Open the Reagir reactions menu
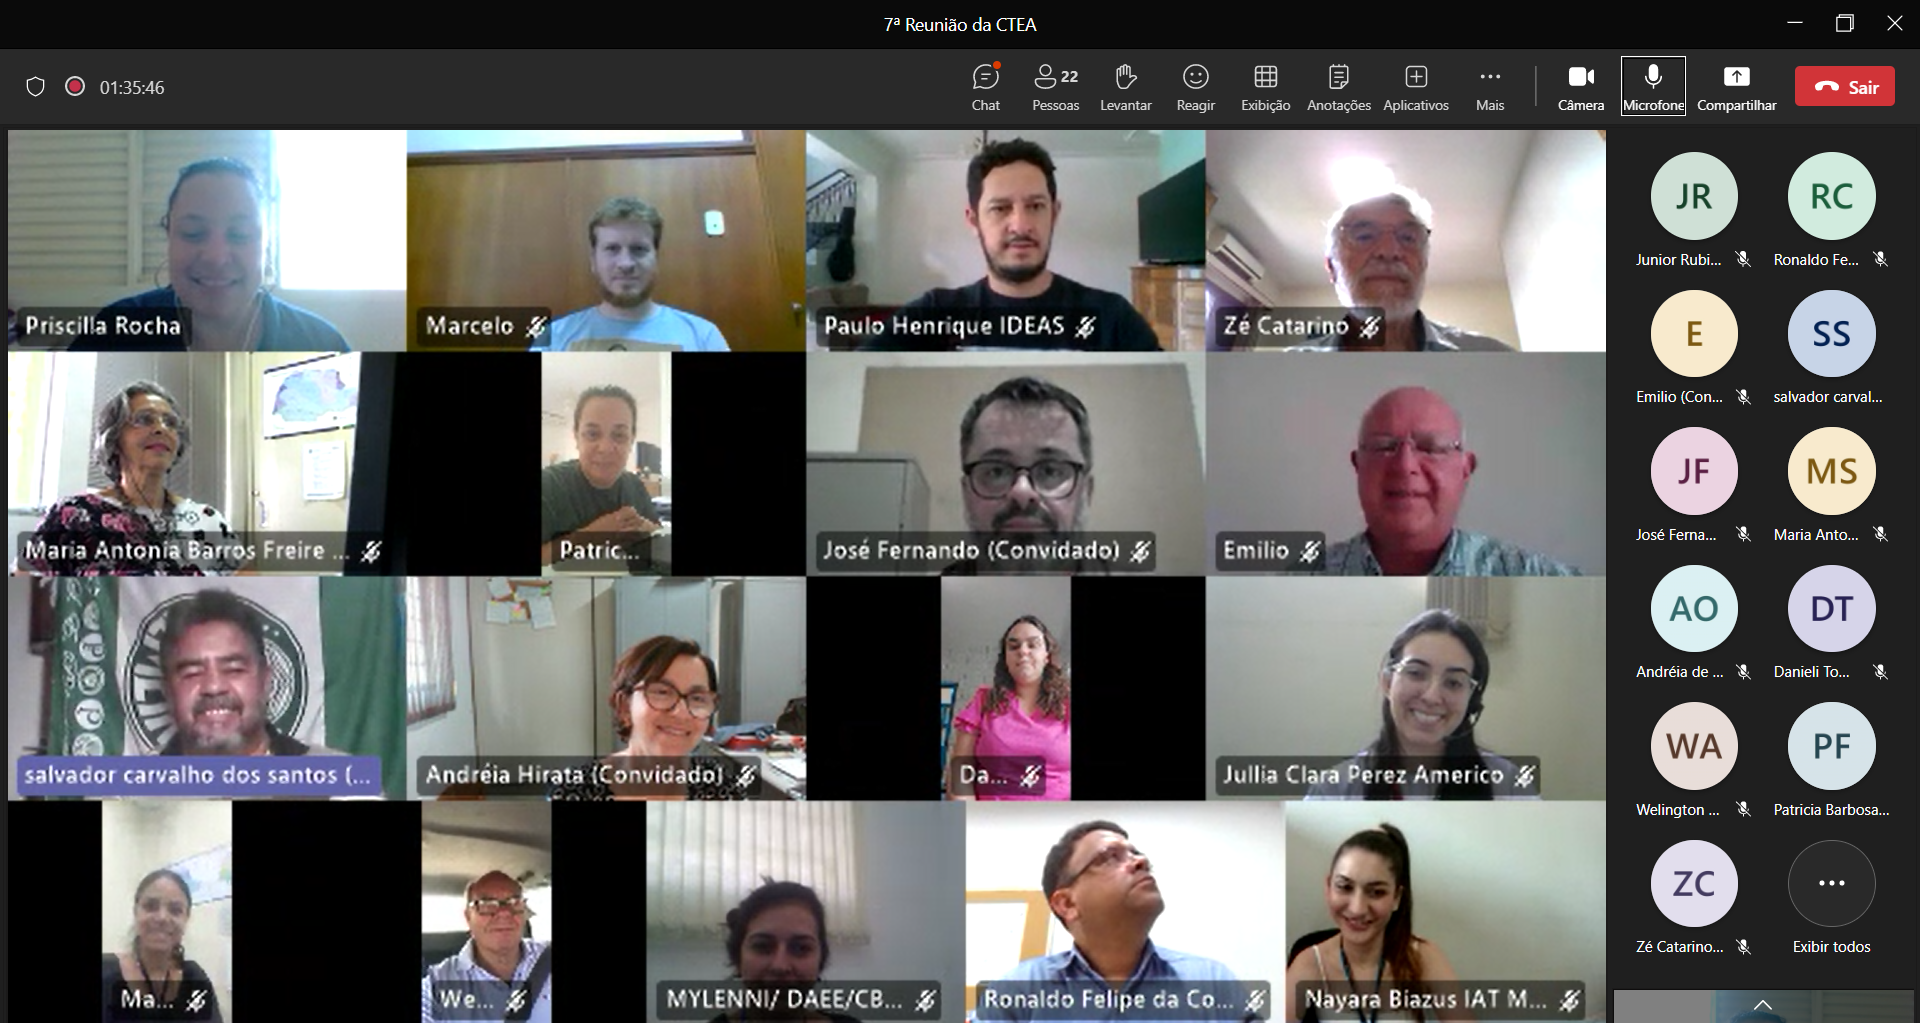Viewport: 1920px width, 1023px height. [x=1196, y=87]
